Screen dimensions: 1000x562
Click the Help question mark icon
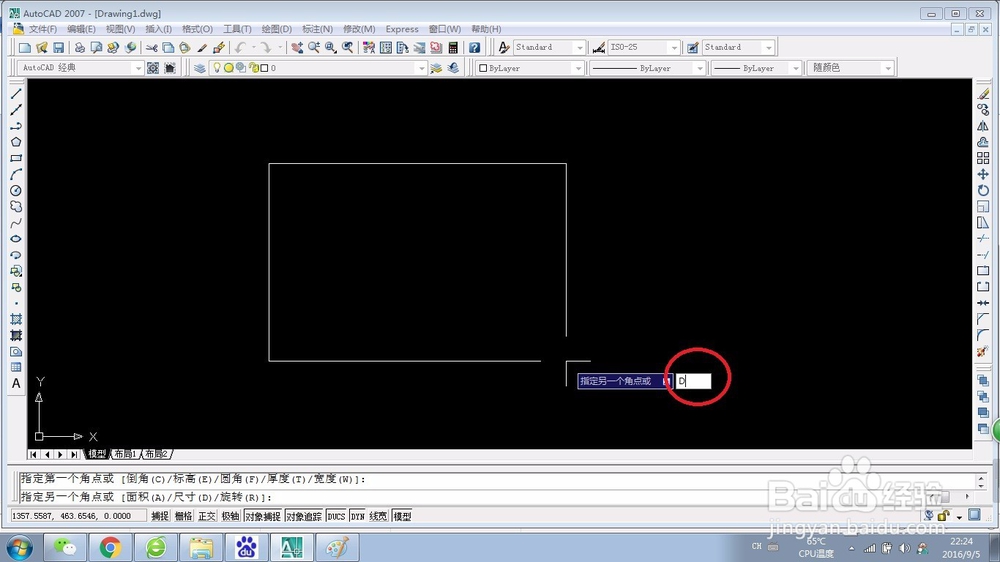tap(474, 47)
